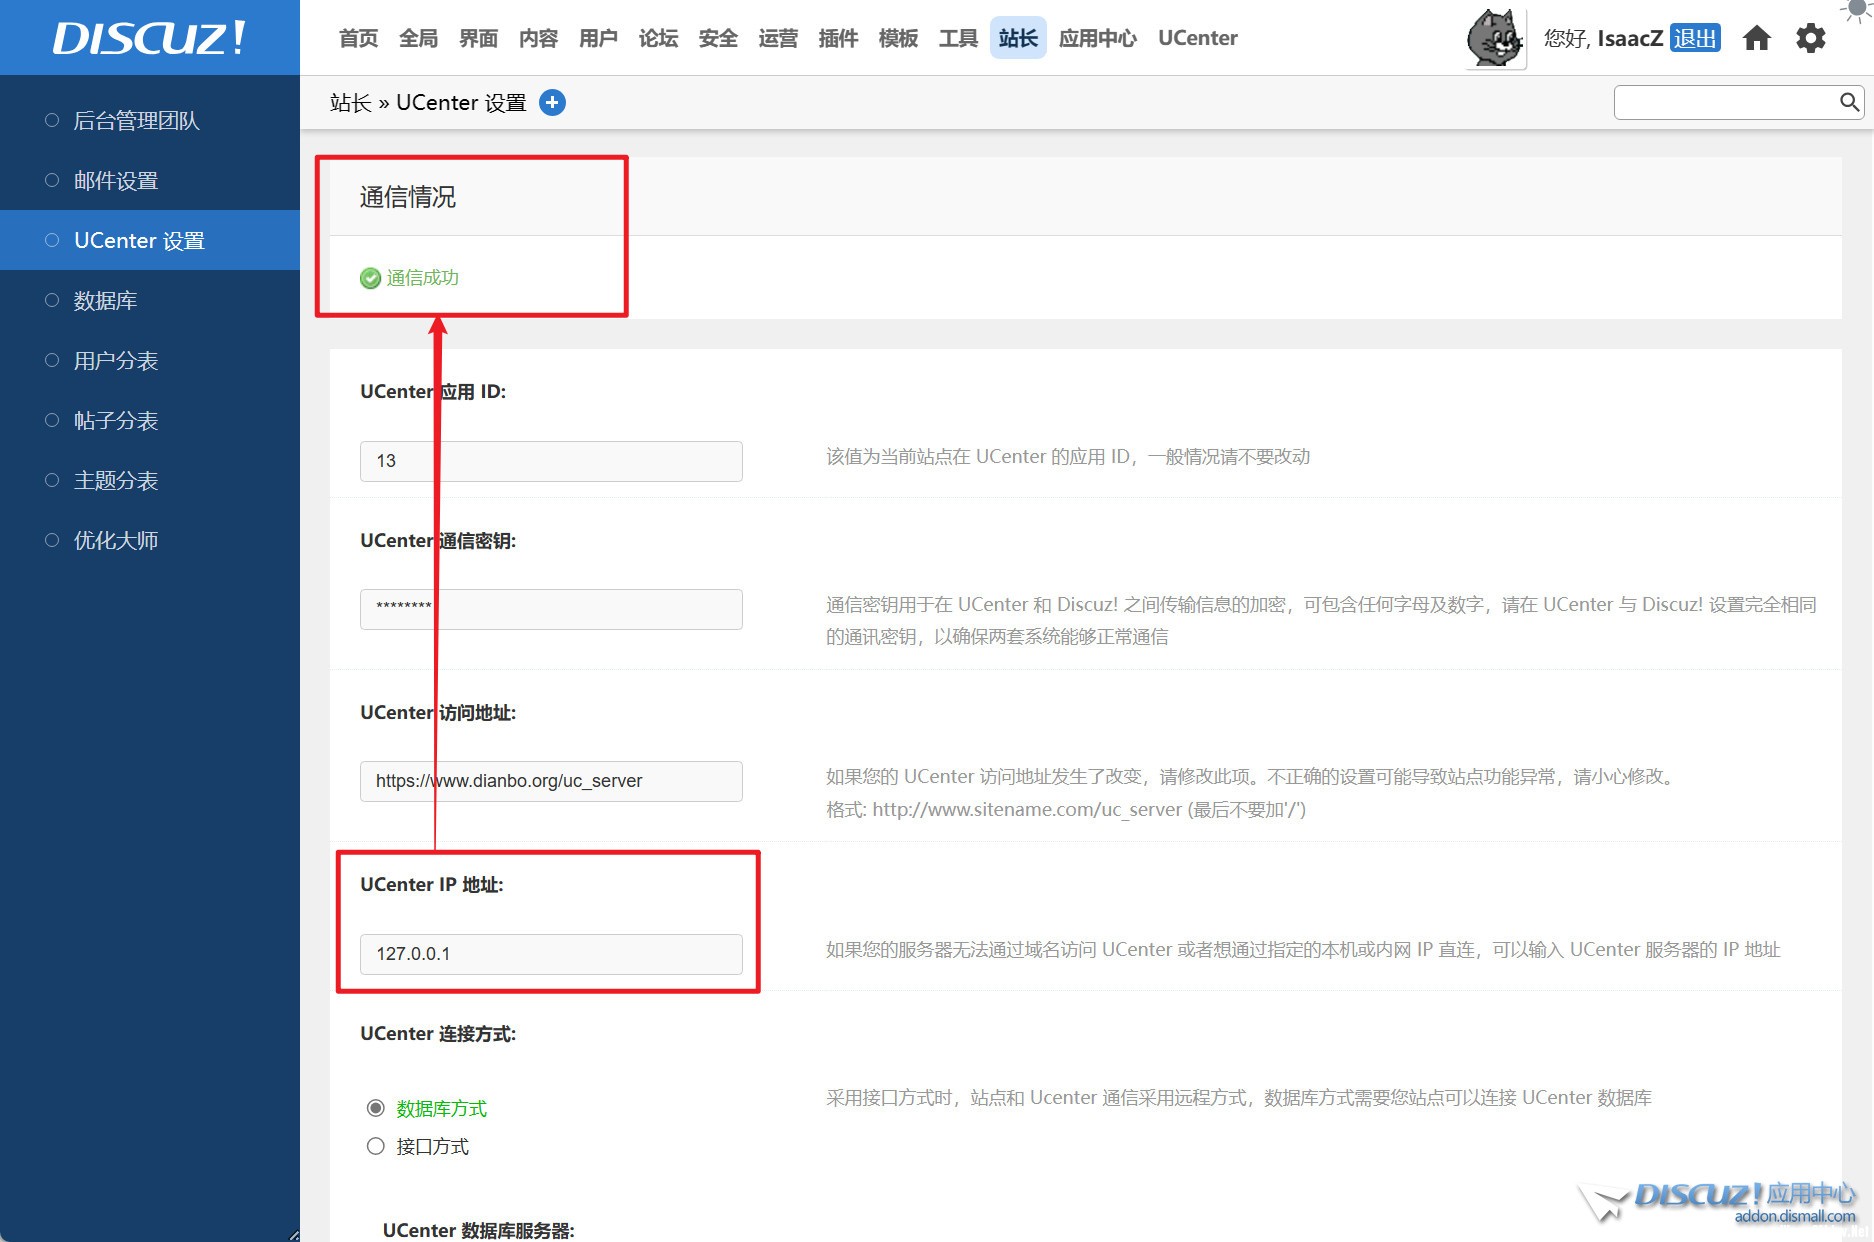Select the 接口方式 radio button
This screenshot has width=1874, height=1242.
click(376, 1146)
